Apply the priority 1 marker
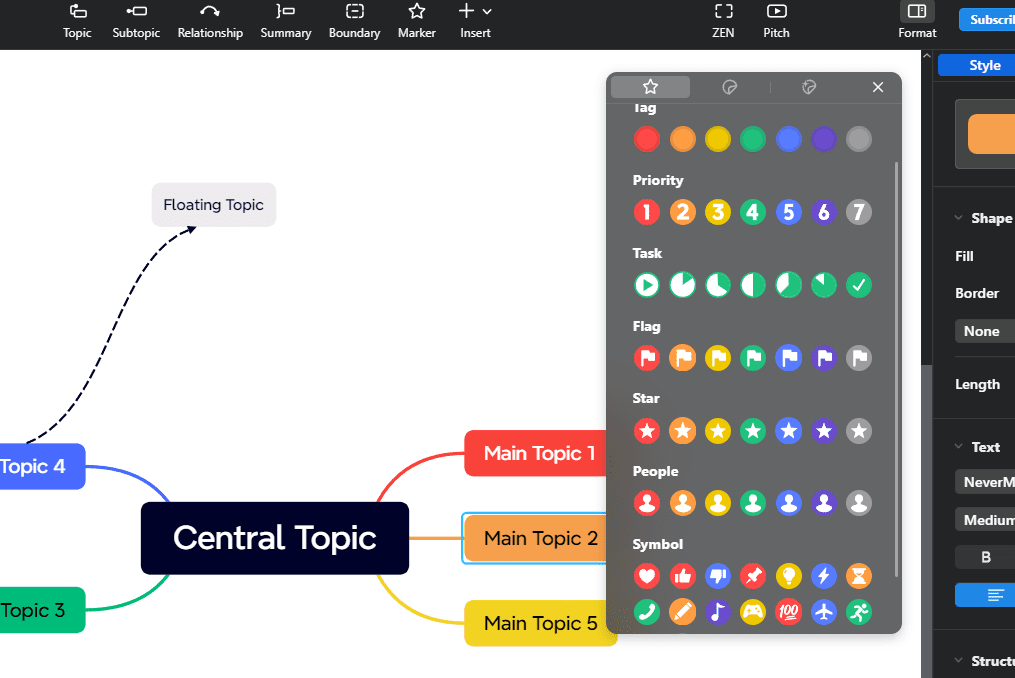Image resolution: width=1015 pixels, height=678 pixels. (x=646, y=212)
